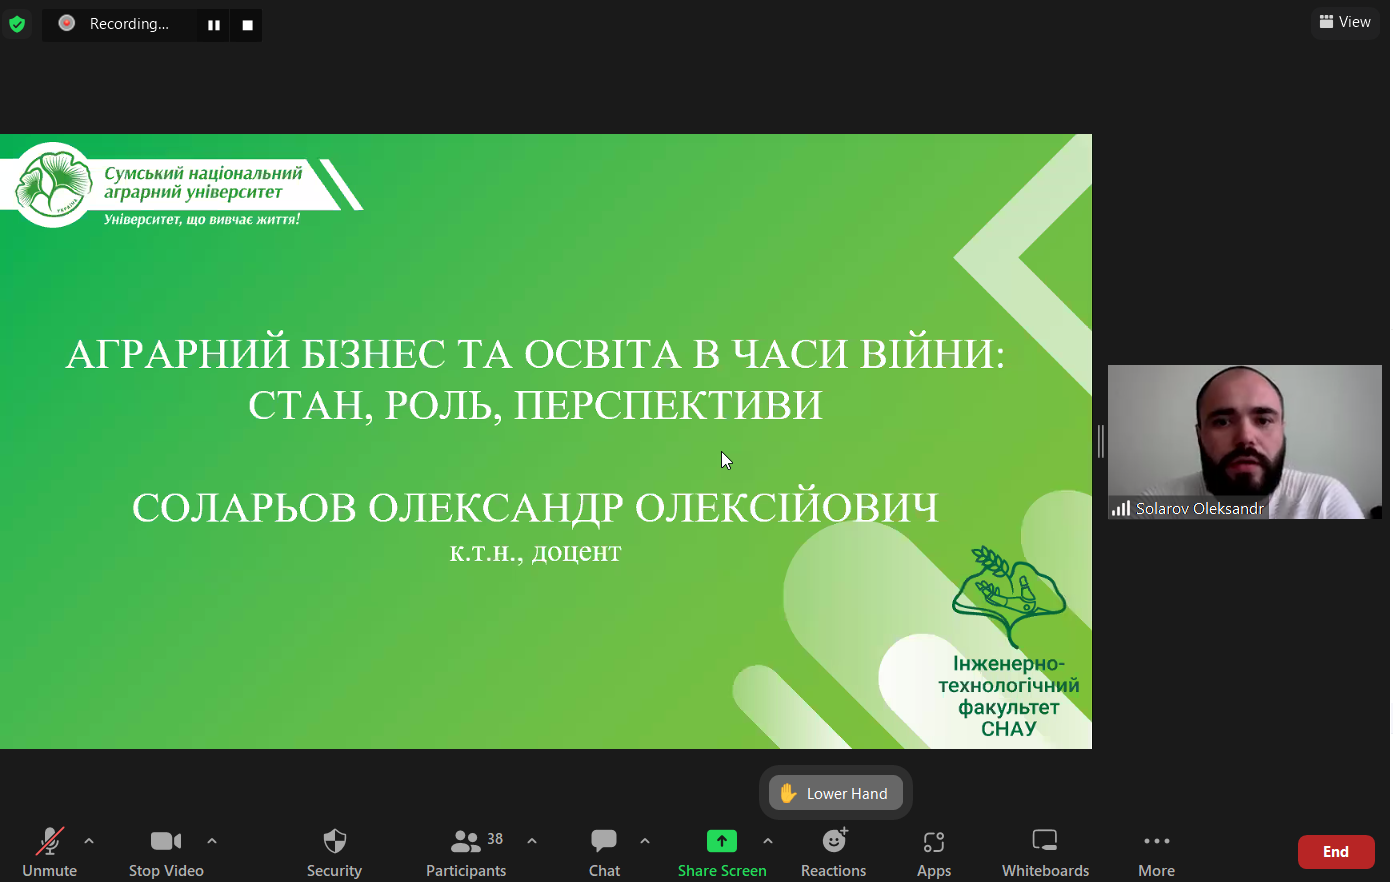Stop the recording
The image size is (1393, 882).
pyautogui.click(x=247, y=25)
